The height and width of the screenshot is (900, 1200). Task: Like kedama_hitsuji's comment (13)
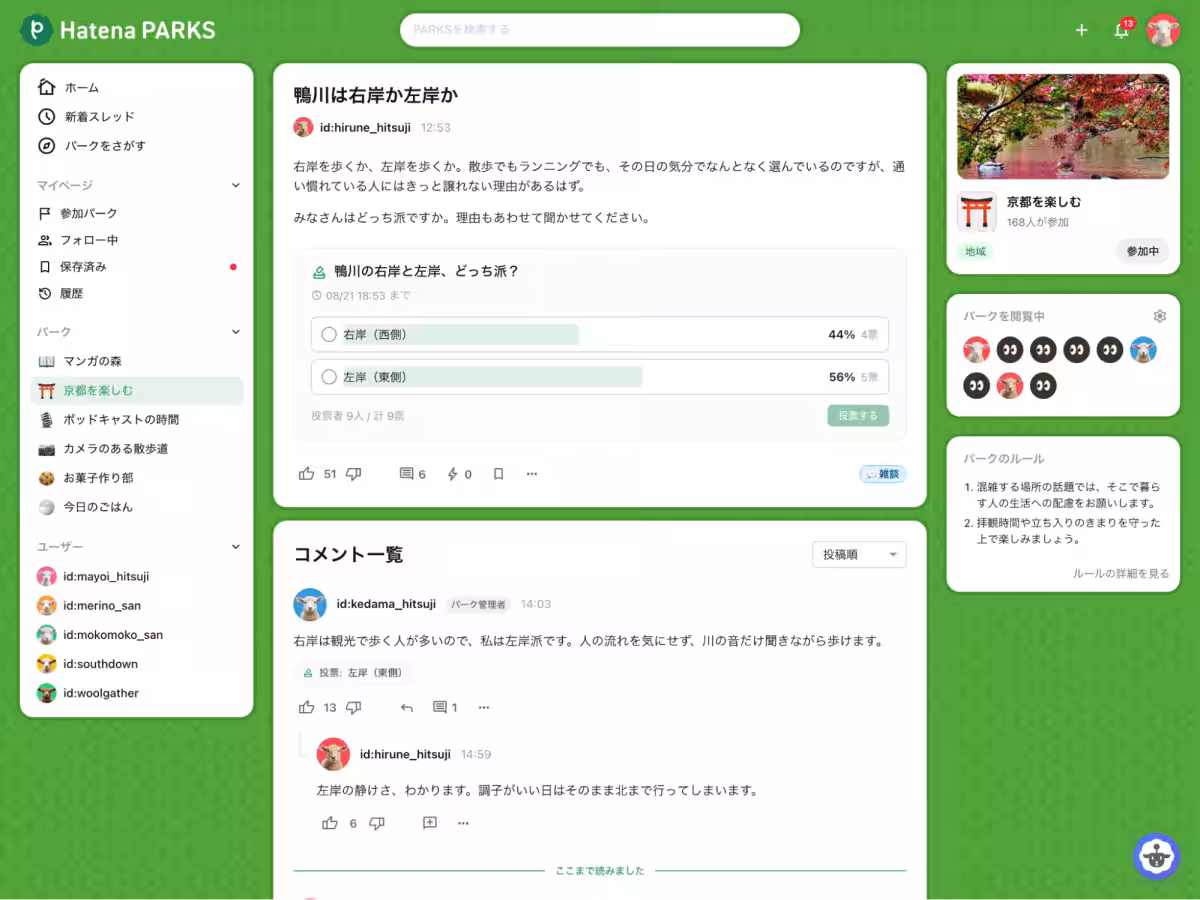point(307,707)
